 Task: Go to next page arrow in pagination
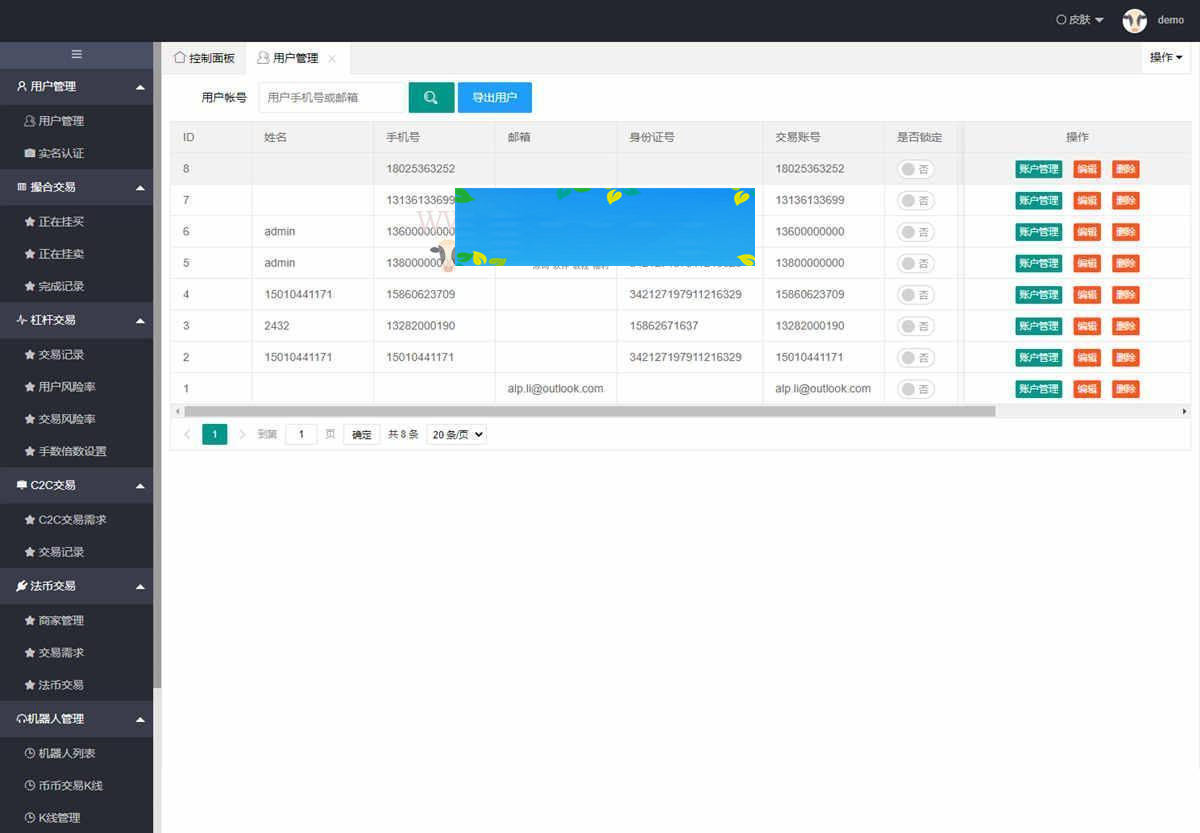(242, 434)
